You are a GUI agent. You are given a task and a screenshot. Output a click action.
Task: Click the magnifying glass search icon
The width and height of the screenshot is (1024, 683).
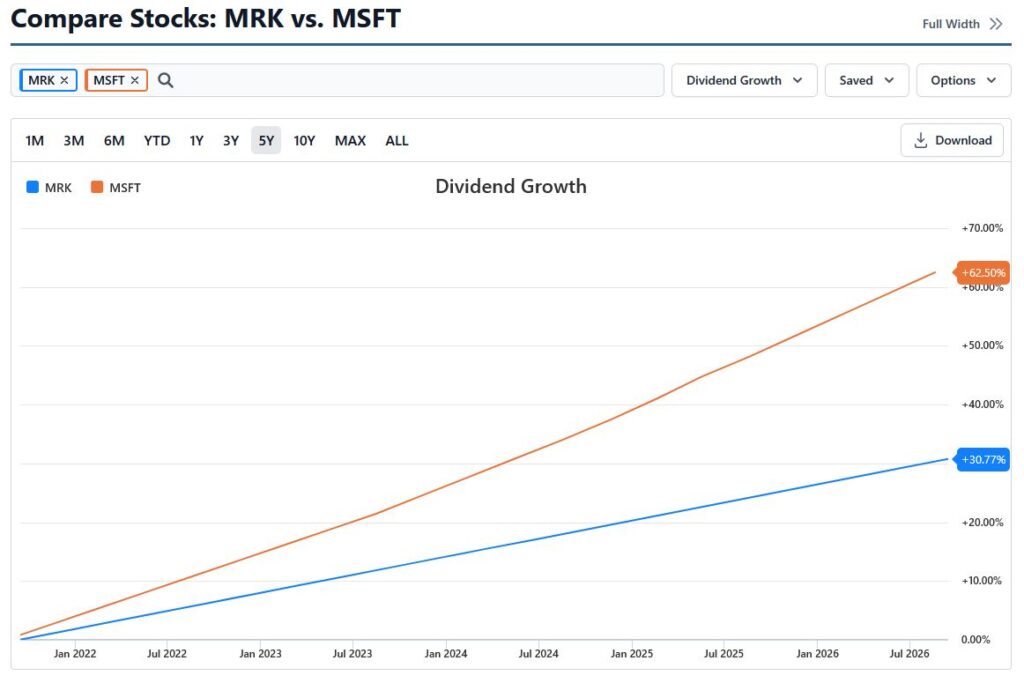(x=166, y=80)
